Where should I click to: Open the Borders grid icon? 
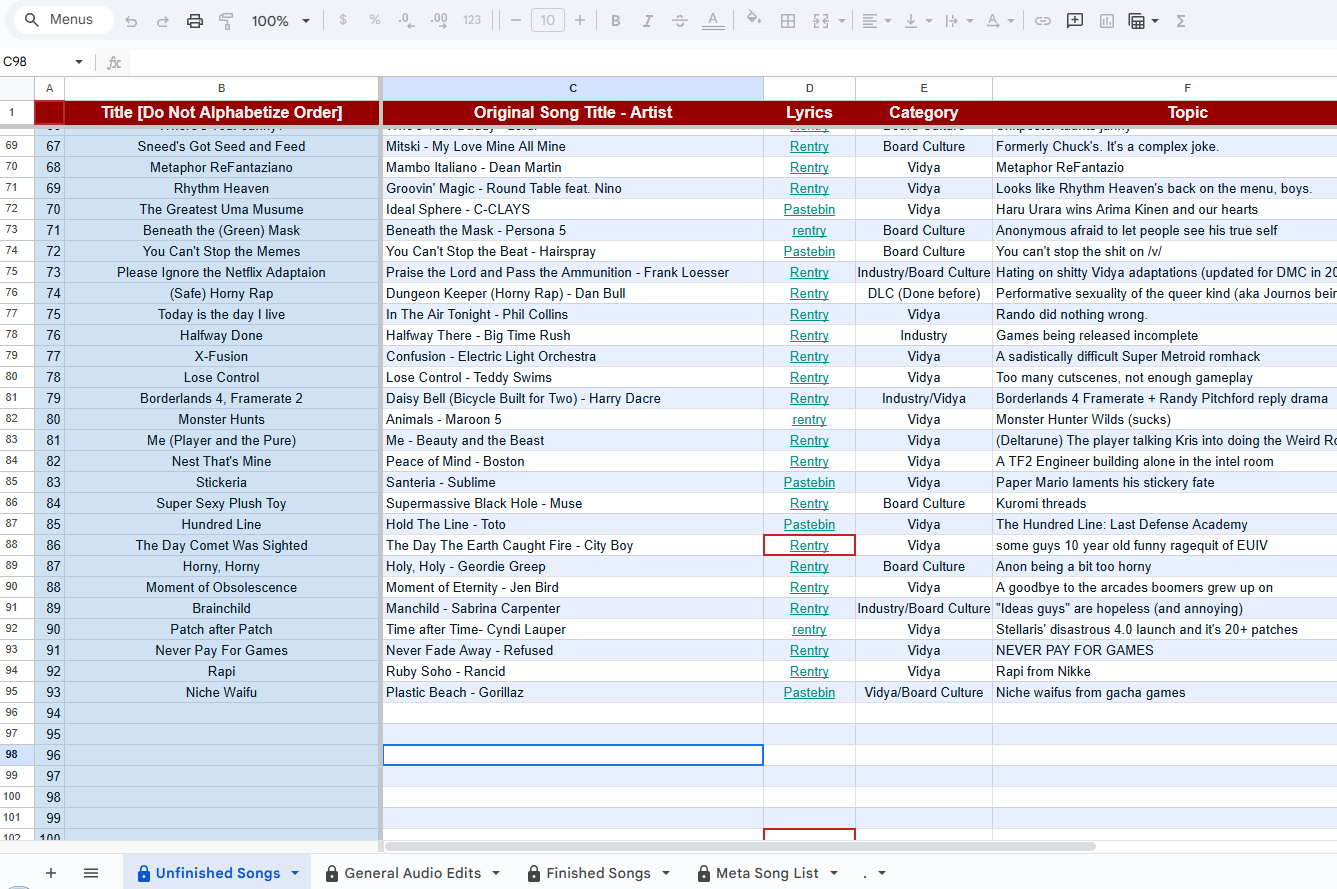(788, 21)
